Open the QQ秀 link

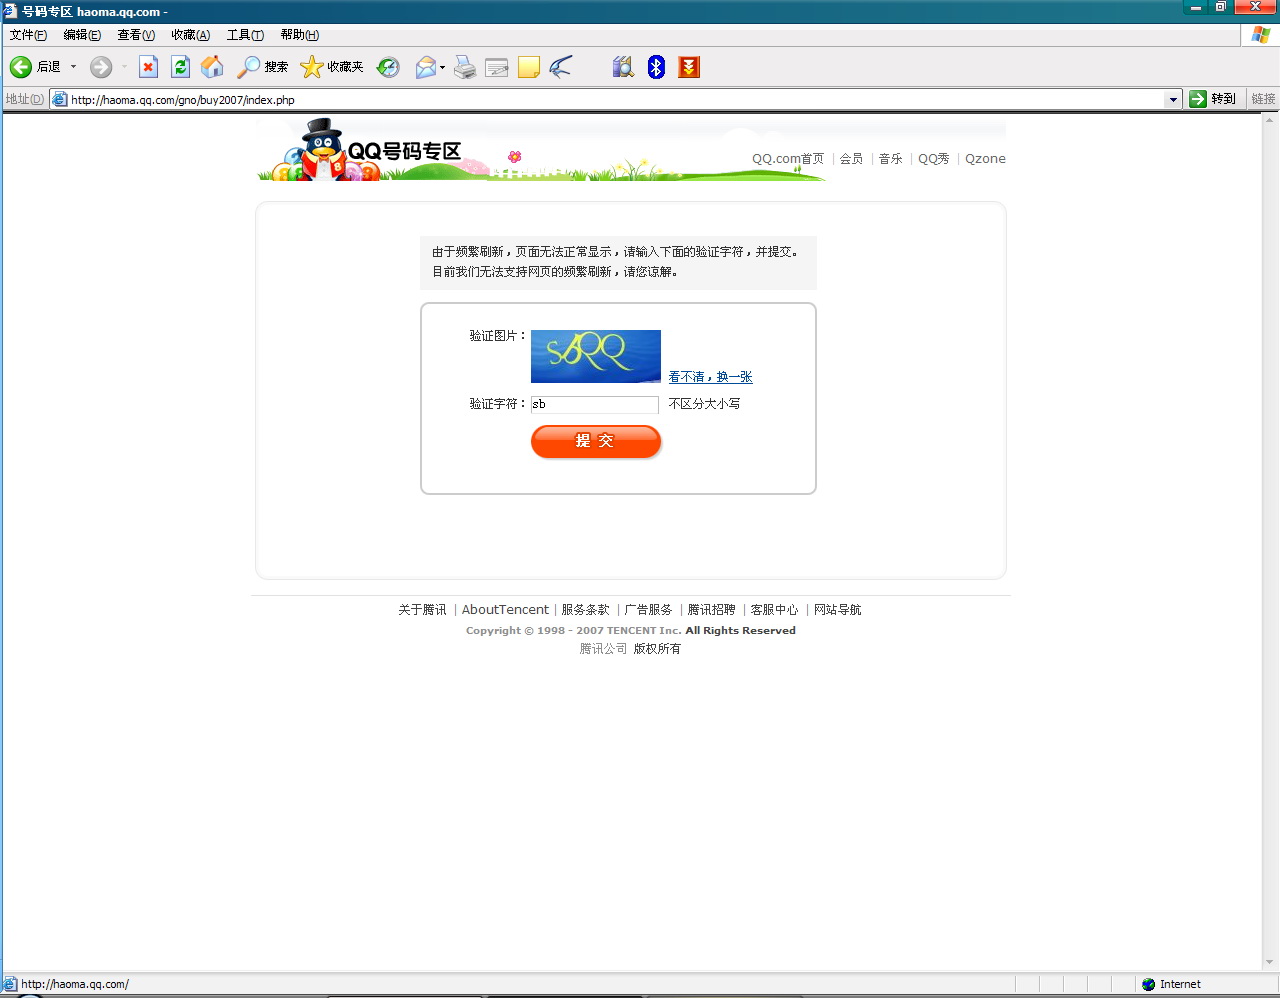click(934, 159)
